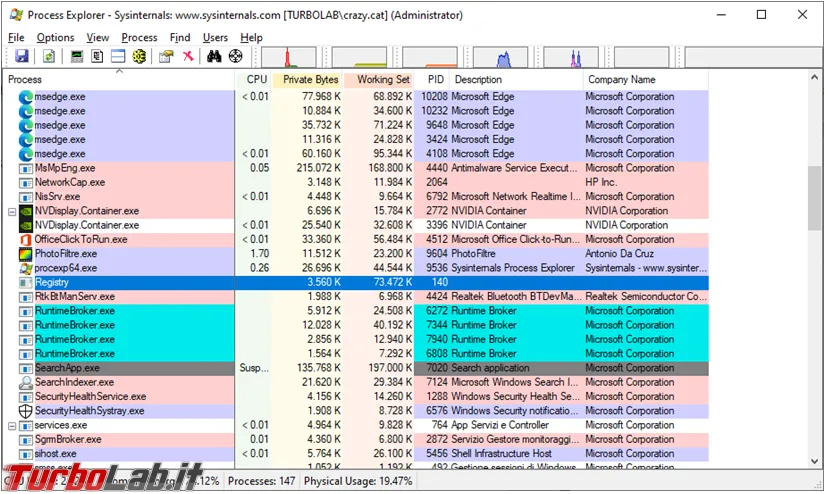Select the SgrmBroker.exe process row
This screenshot has height=494, width=827.
356,440
